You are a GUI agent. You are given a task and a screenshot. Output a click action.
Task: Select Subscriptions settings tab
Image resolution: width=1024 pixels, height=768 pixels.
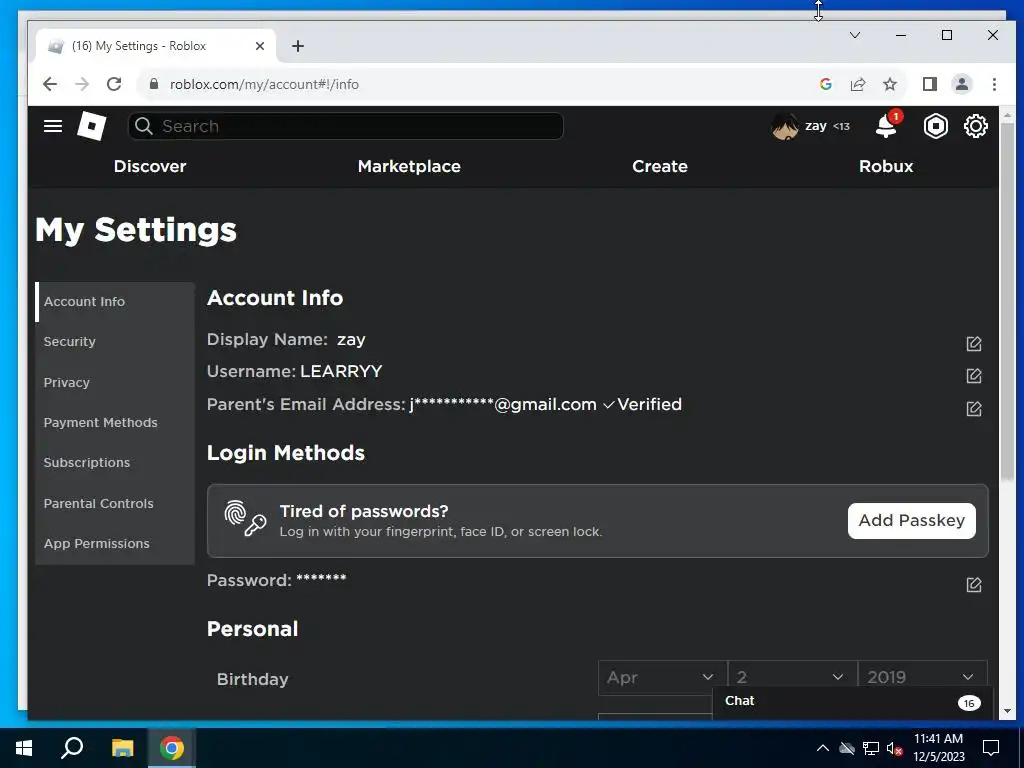click(115, 462)
